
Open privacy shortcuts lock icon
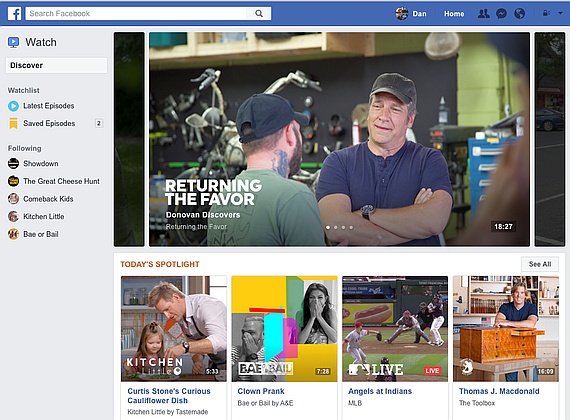546,13
